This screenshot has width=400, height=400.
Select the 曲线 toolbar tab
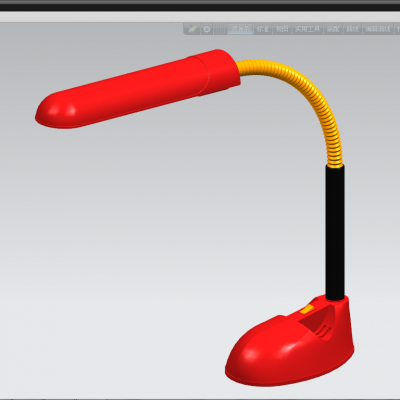point(352,29)
